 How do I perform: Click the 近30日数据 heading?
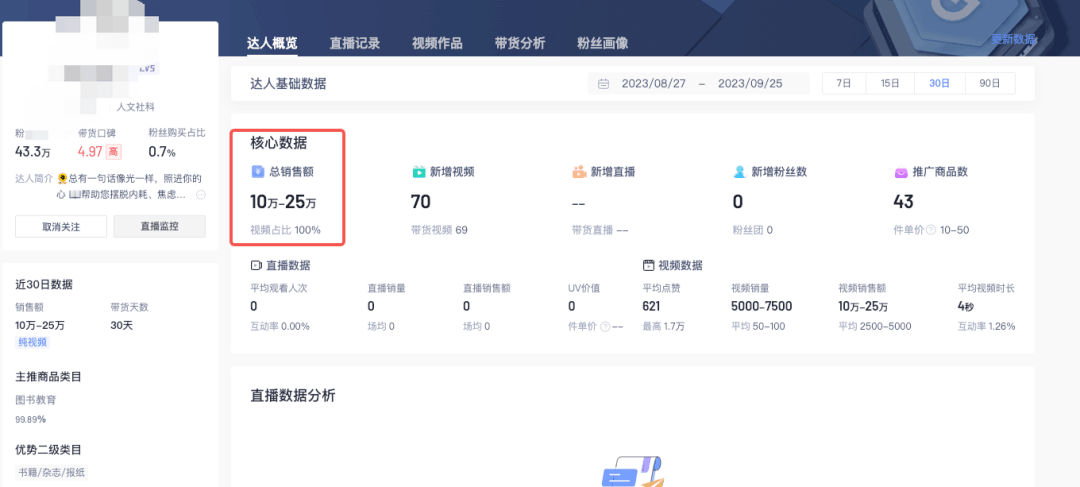pos(44,284)
